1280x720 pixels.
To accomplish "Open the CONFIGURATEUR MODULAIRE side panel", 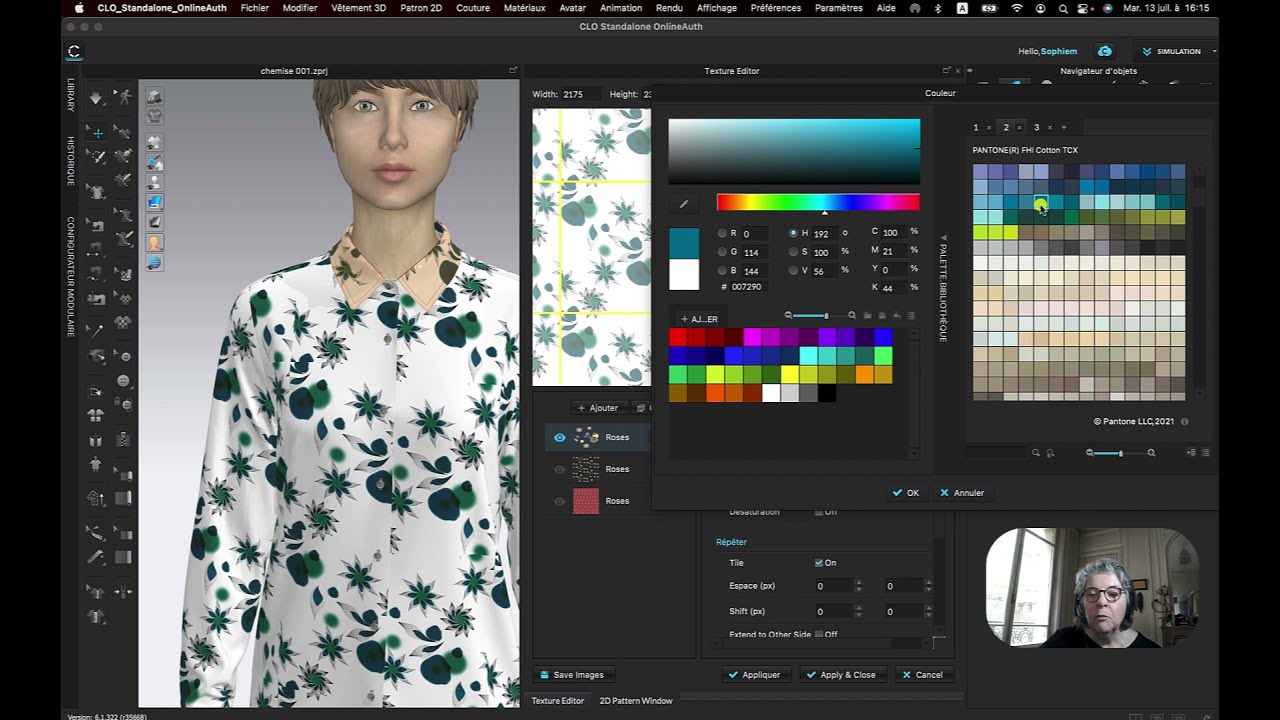I will (x=71, y=277).
